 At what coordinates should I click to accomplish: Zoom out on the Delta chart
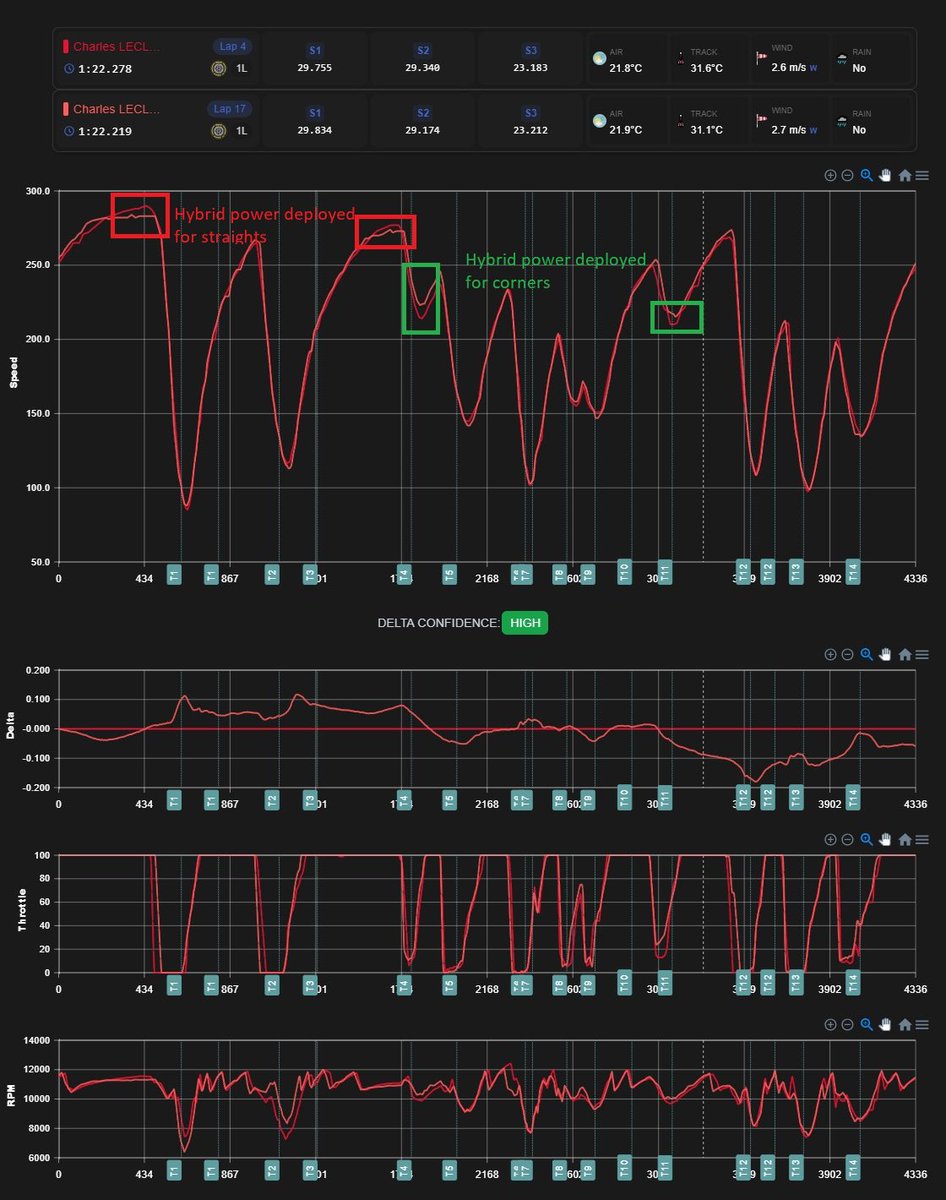847,654
